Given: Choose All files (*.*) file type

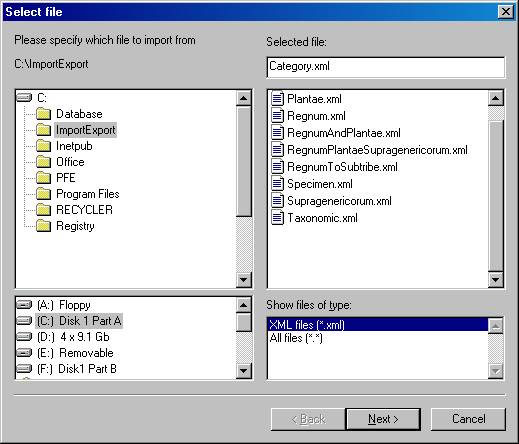Looking at the screenshot, I should pyautogui.click(x=296, y=338).
